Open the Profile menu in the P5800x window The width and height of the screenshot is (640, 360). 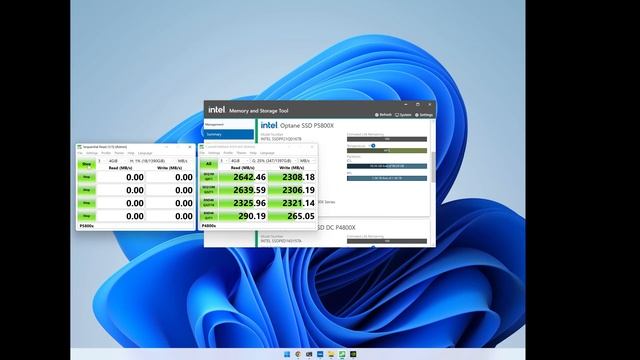(106, 153)
